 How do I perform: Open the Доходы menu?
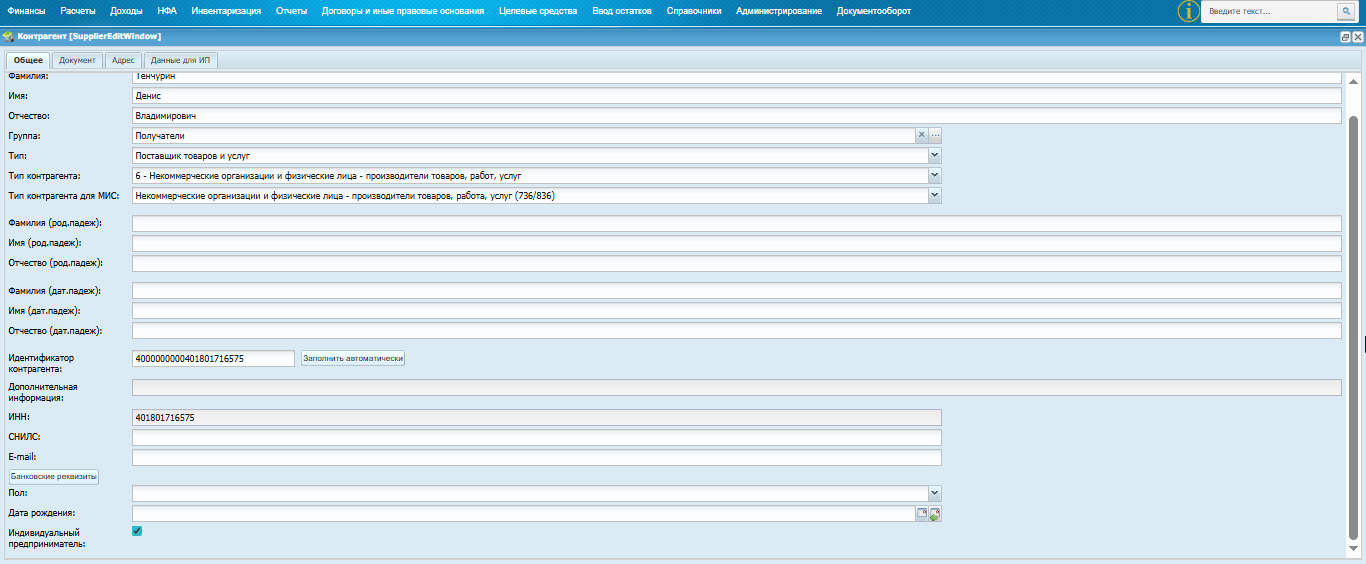(x=126, y=11)
